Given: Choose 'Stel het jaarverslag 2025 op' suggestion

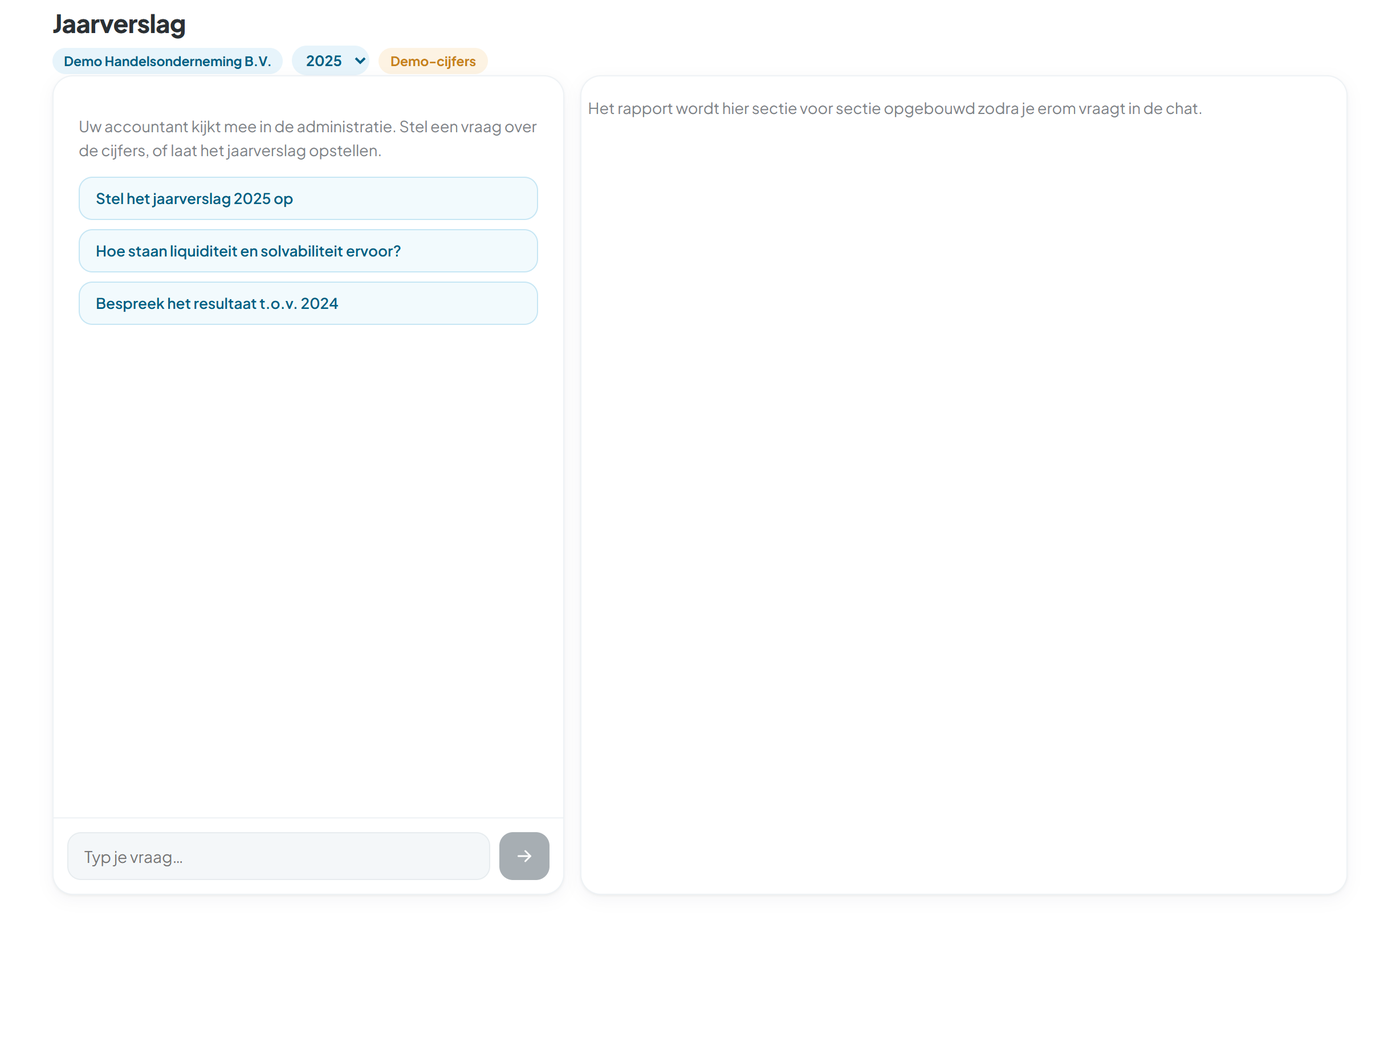Looking at the screenshot, I should (308, 198).
